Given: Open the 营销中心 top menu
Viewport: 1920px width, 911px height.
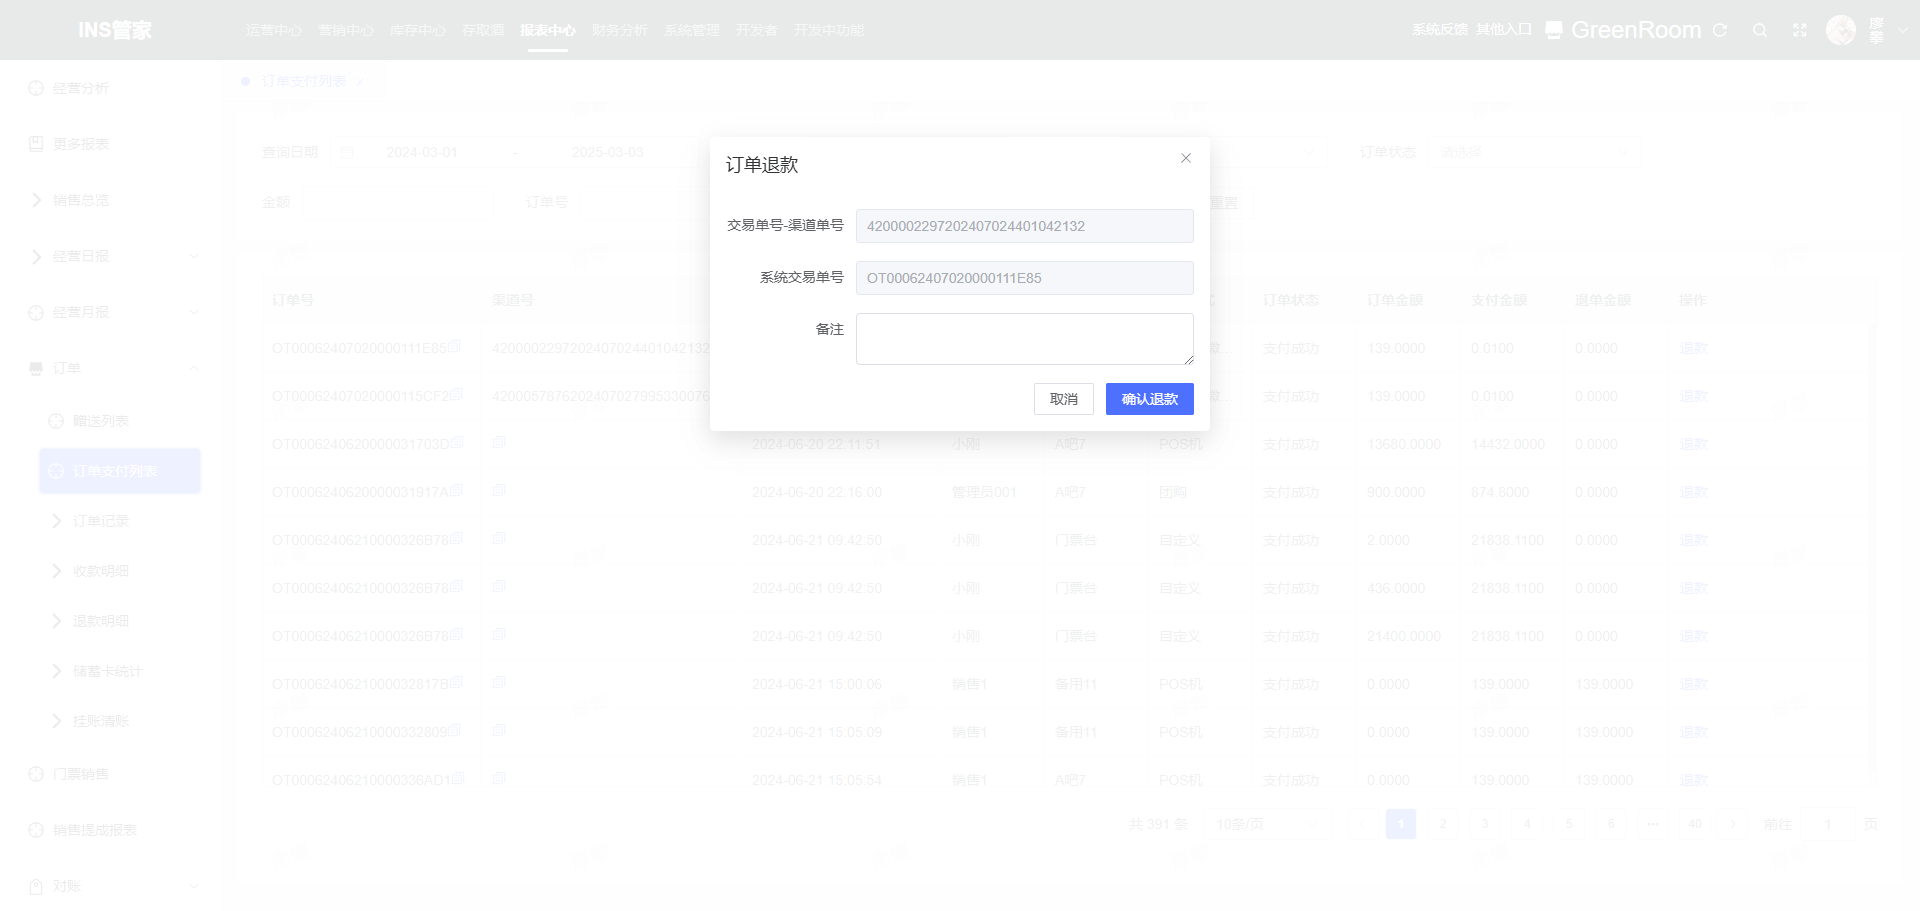Looking at the screenshot, I should coord(346,30).
